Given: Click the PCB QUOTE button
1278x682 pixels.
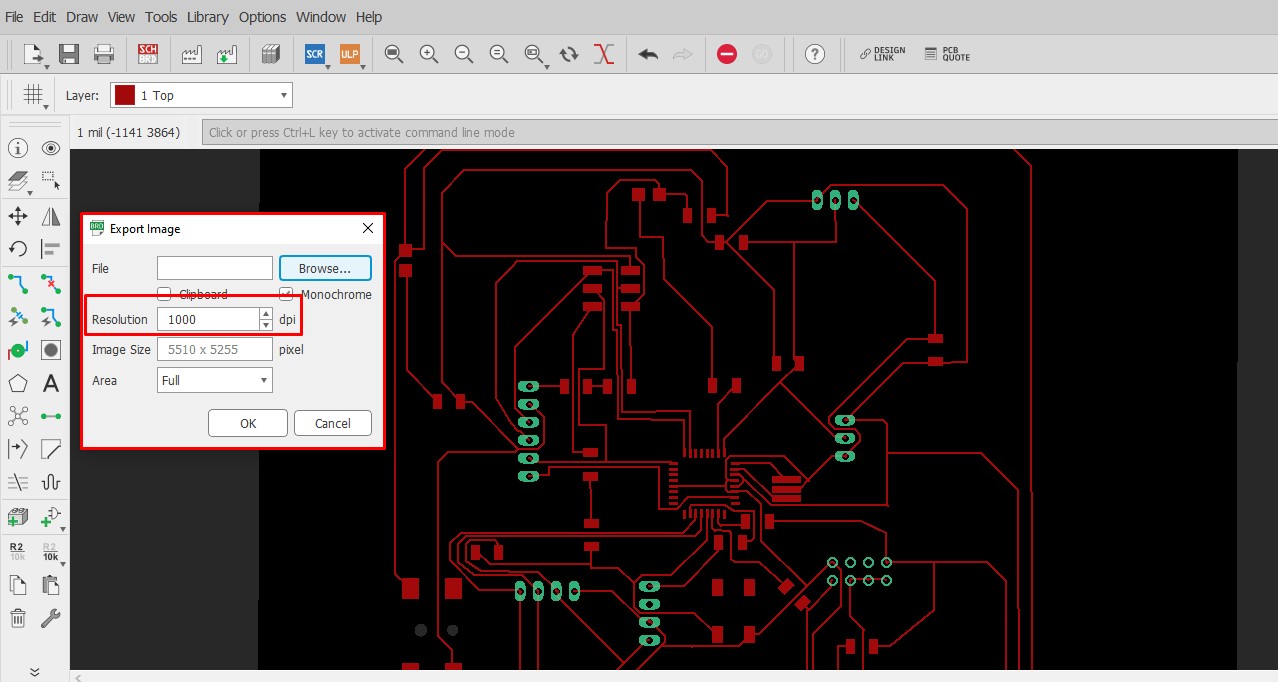Looking at the screenshot, I should pyautogui.click(x=947, y=54).
